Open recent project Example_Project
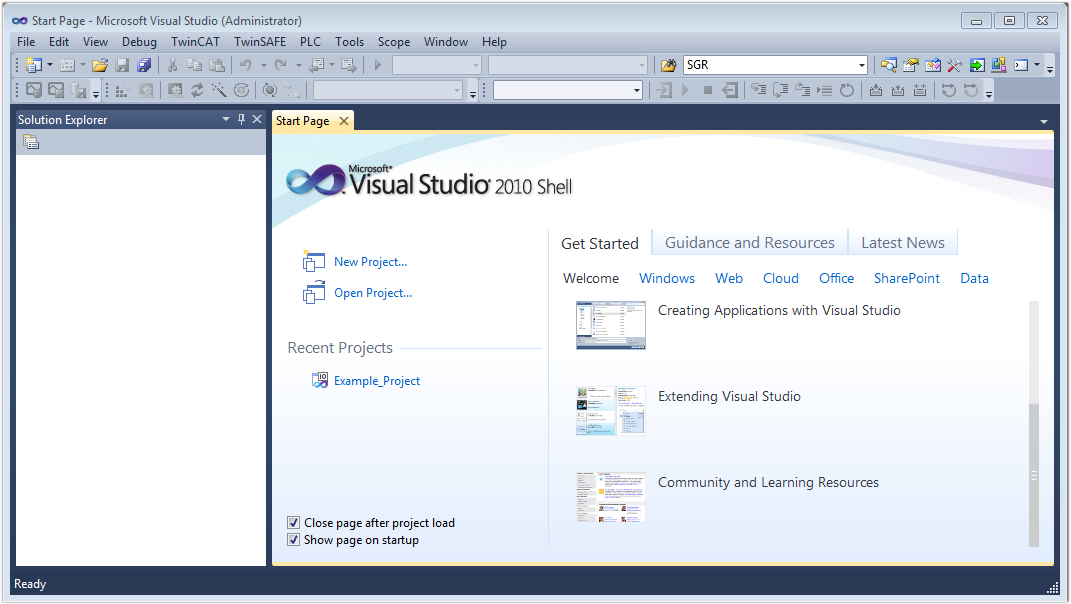Screen dimensions: 1071x604 click(x=377, y=381)
